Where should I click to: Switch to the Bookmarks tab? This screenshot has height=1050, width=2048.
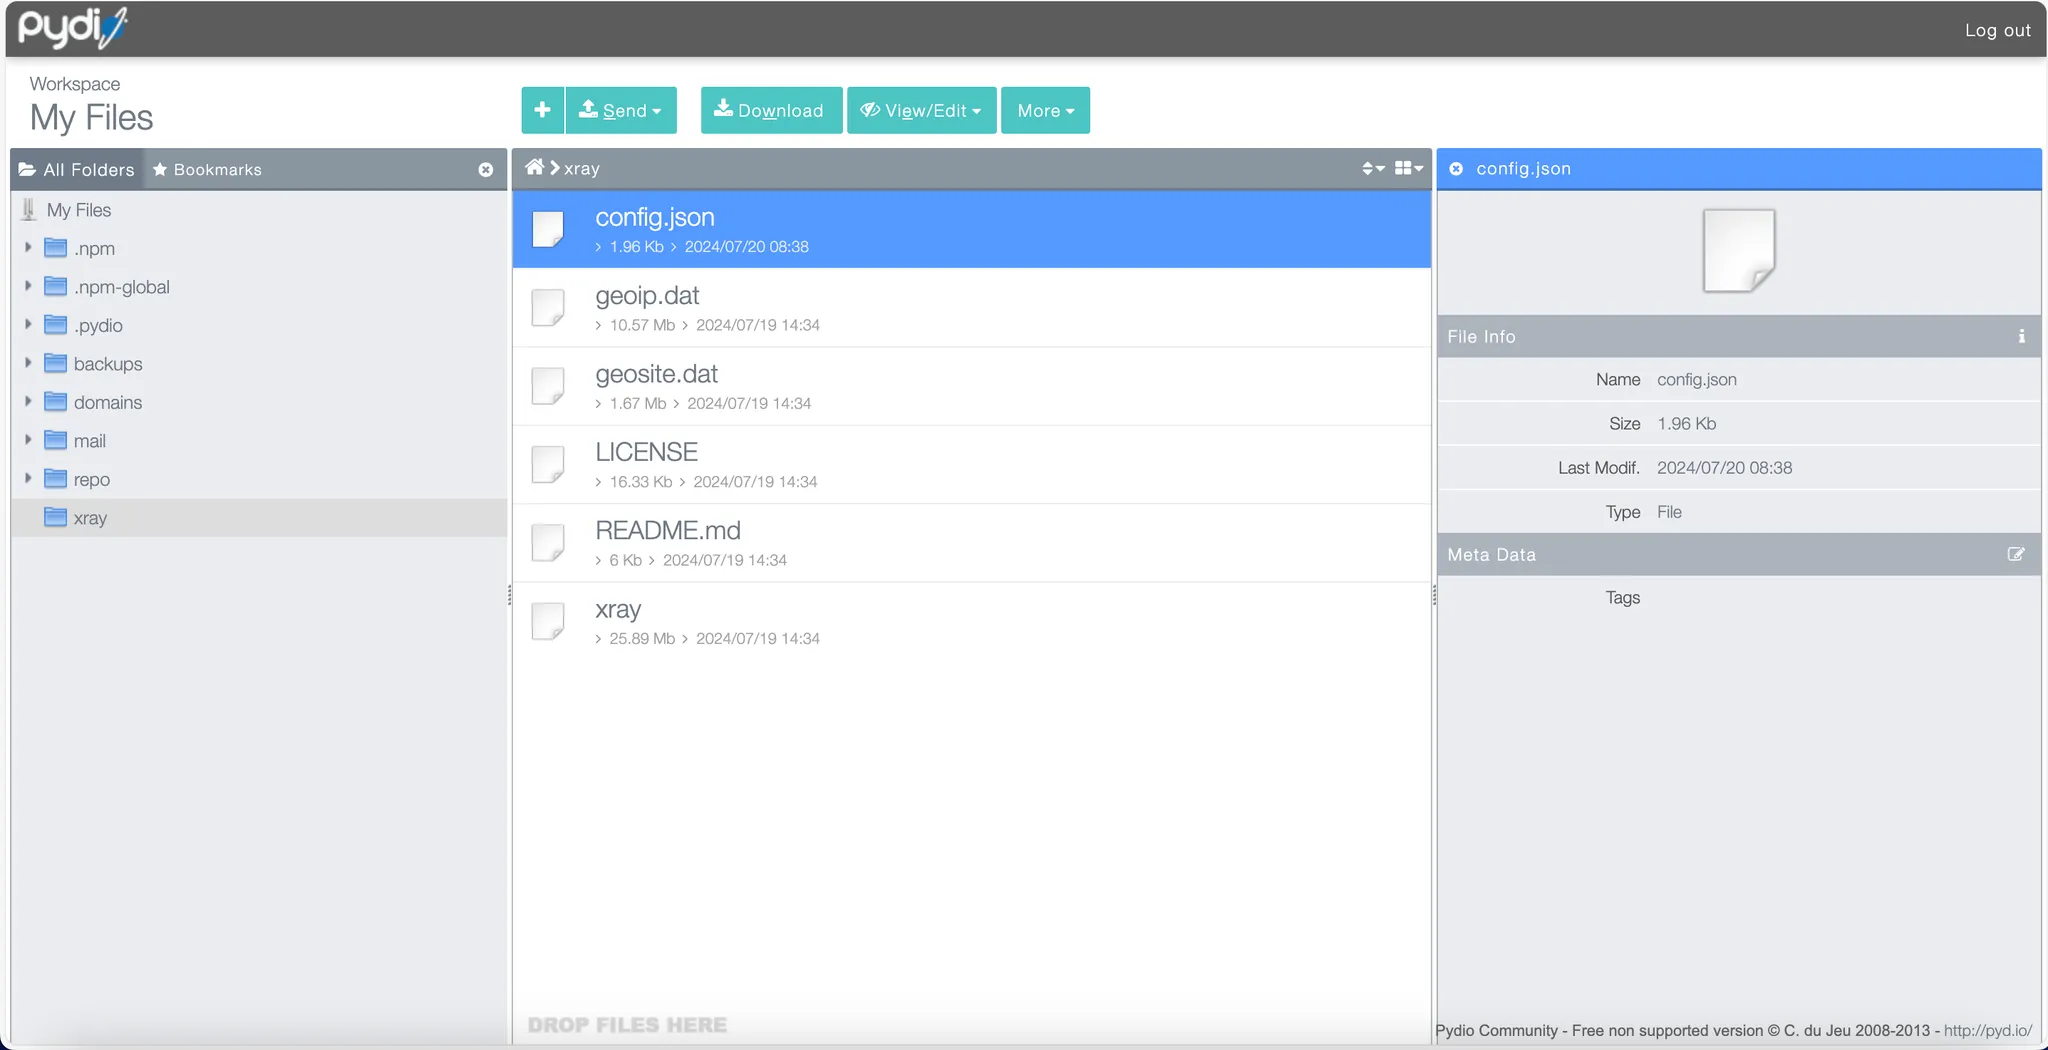207,170
